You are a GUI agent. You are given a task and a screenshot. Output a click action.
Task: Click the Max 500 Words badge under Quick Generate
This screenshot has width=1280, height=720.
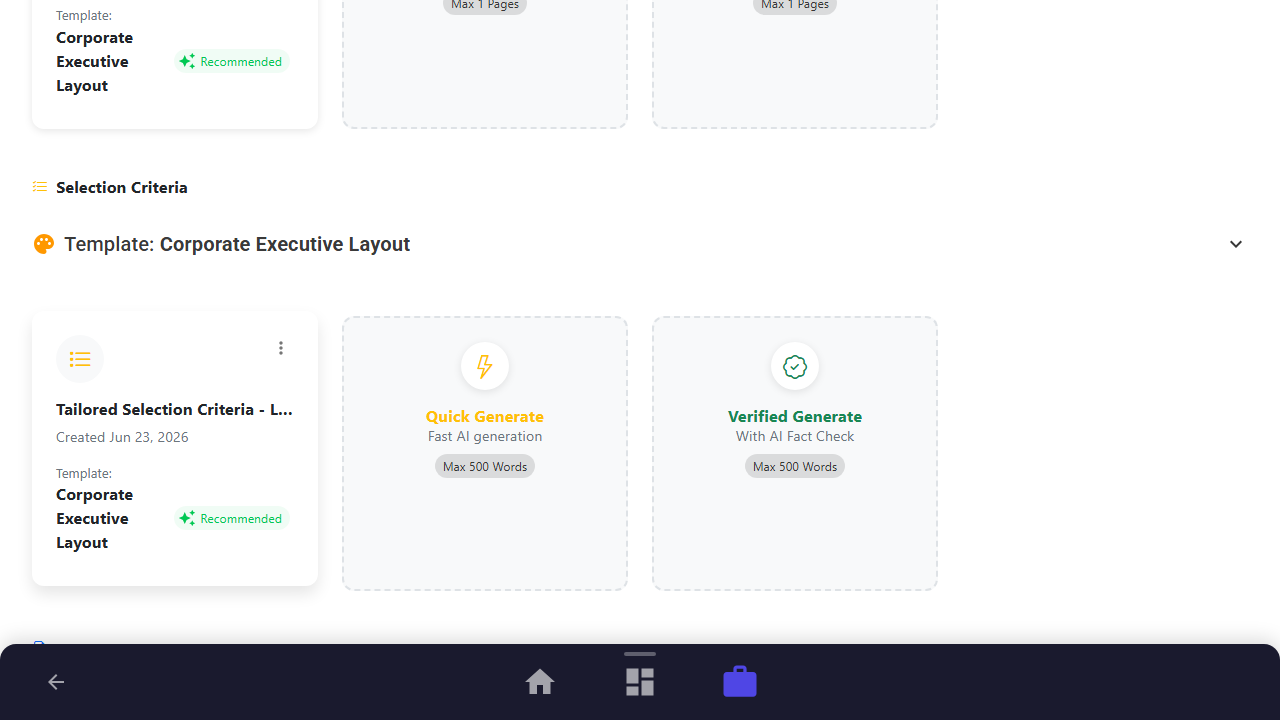tap(485, 466)
